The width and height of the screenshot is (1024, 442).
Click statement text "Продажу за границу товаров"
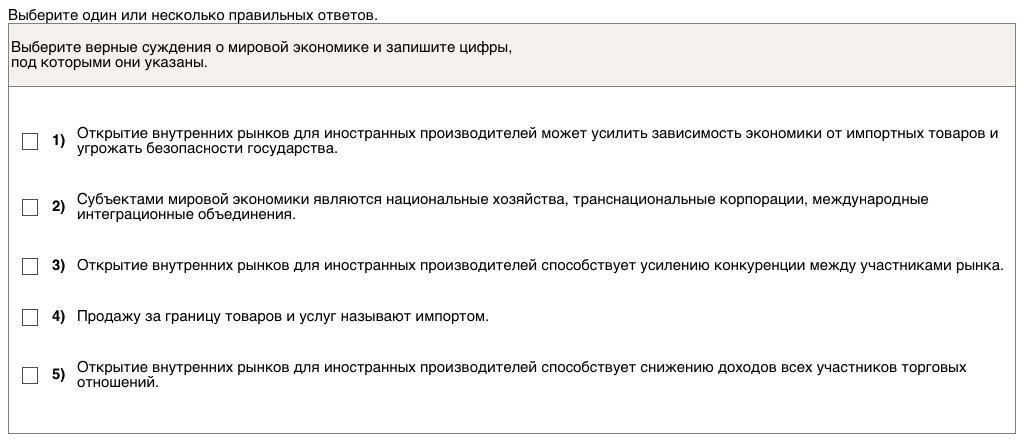click(282, 317)
